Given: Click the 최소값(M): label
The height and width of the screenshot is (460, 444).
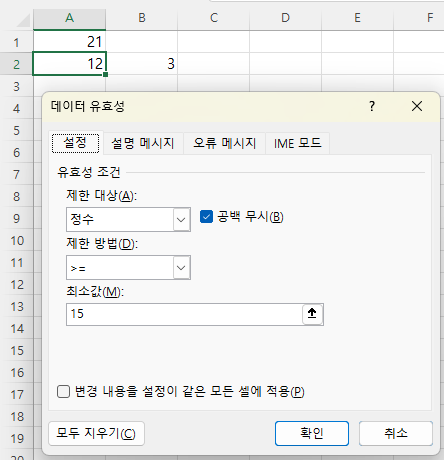Looking at the screenshot, I should [x=95, y=292].
